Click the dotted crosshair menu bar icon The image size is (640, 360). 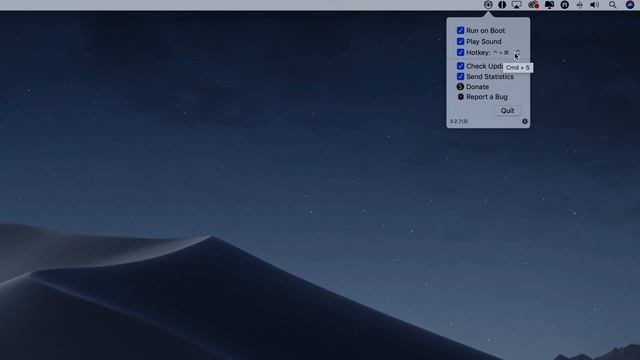tap(580, 5)
